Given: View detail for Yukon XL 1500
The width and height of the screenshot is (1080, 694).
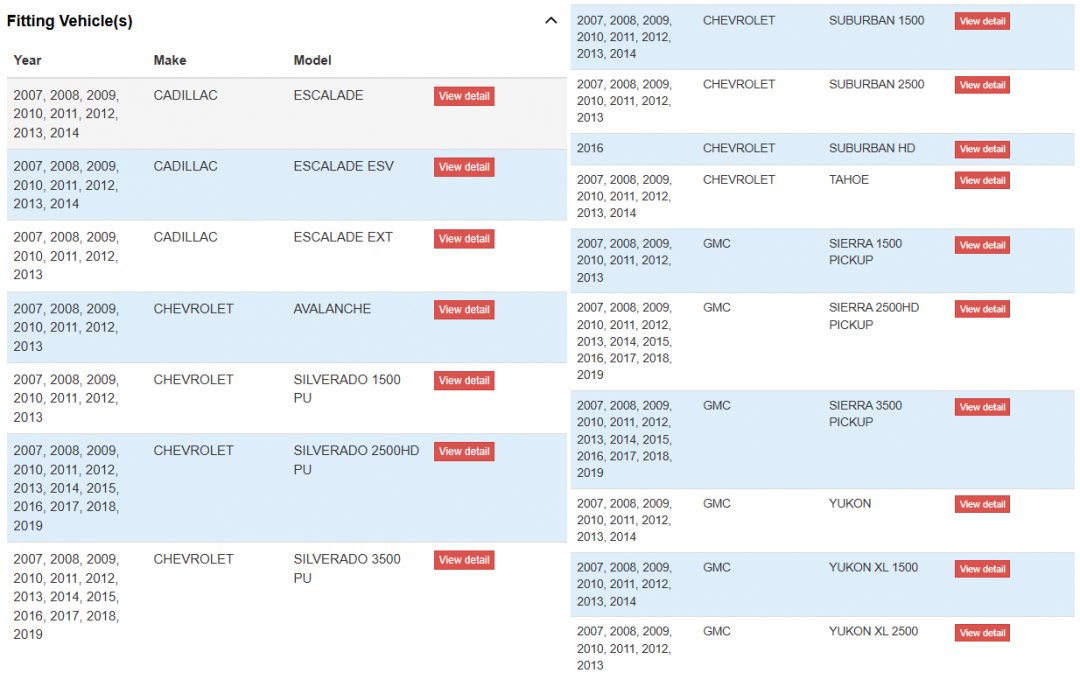Looking at the screenshot, I should click(x=982, y=569).
